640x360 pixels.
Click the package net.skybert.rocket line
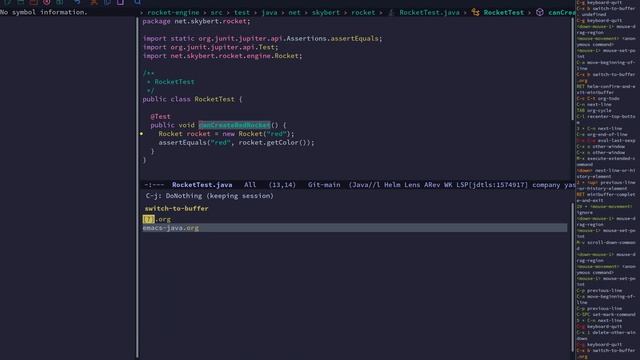(x=196, y=21)
